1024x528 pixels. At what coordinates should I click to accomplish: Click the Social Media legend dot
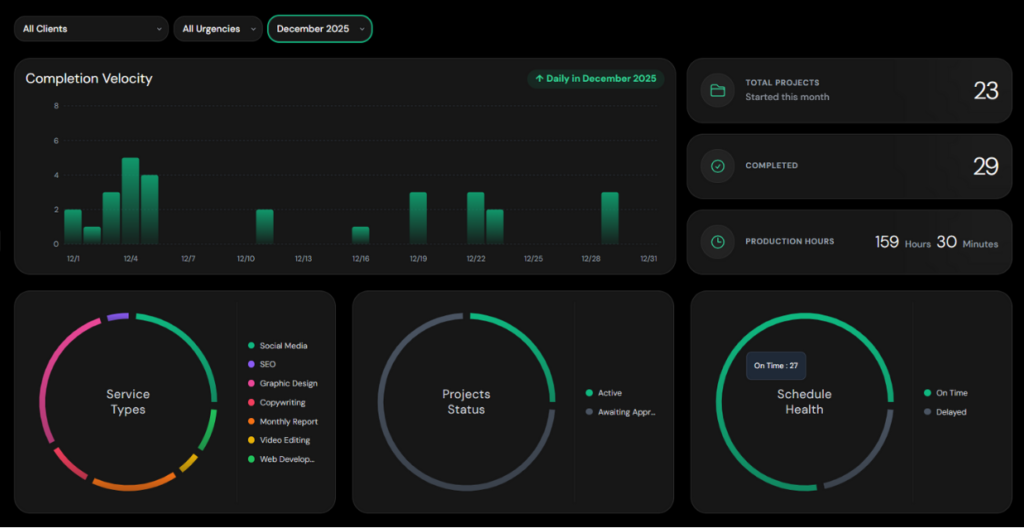click(x=251, y=346)
